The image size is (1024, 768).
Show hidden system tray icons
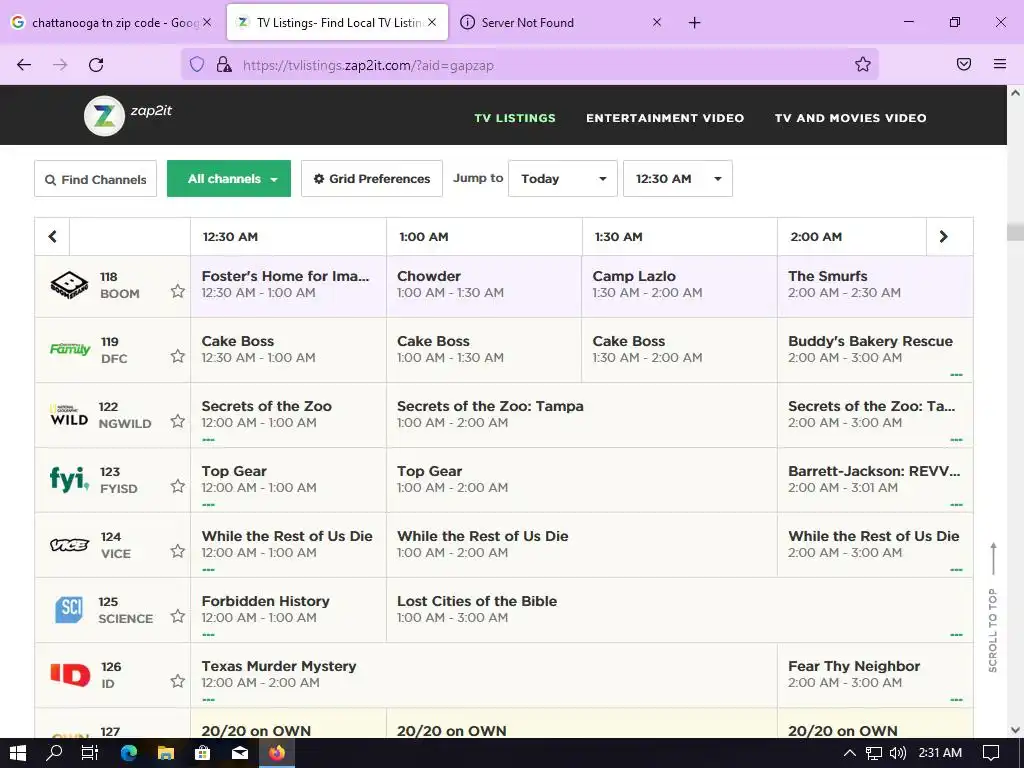[850, 753]
